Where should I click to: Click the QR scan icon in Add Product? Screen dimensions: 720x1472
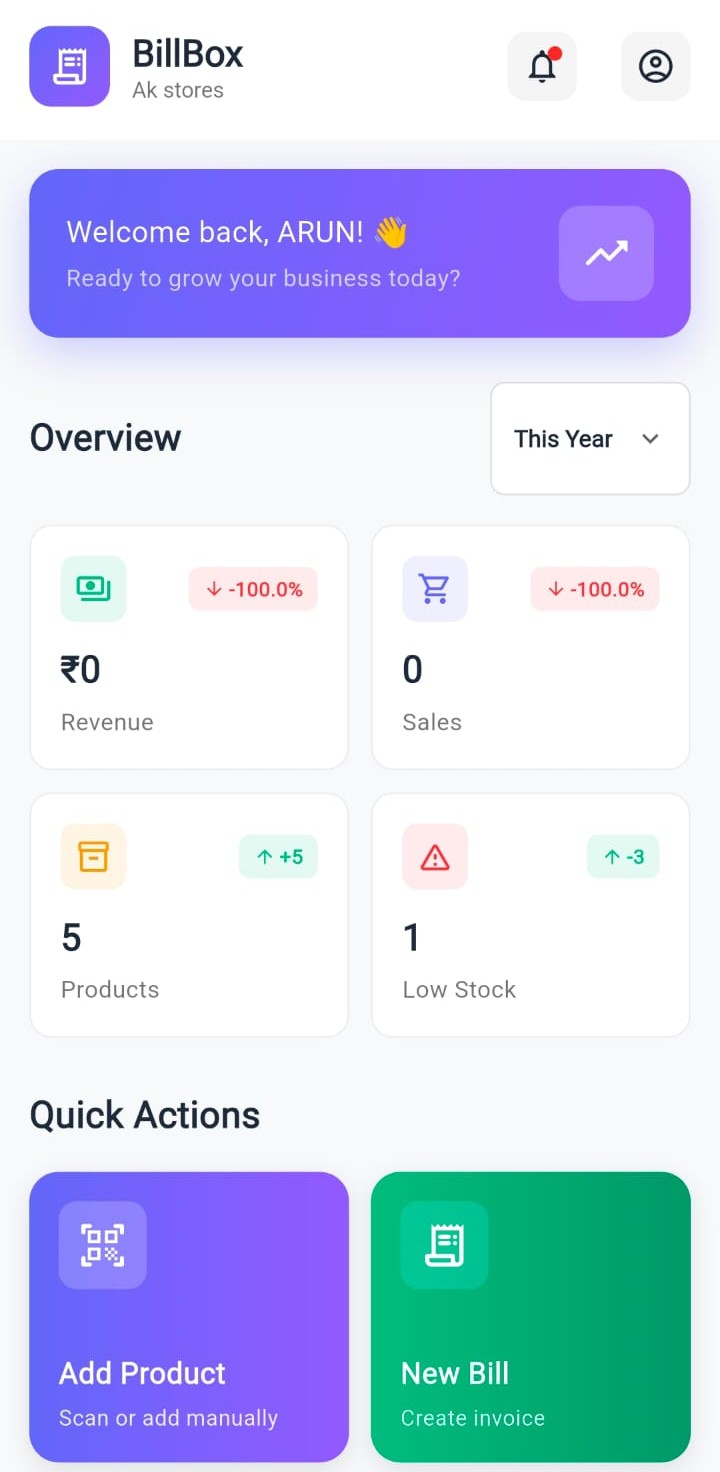click(x=102, y=1245)
